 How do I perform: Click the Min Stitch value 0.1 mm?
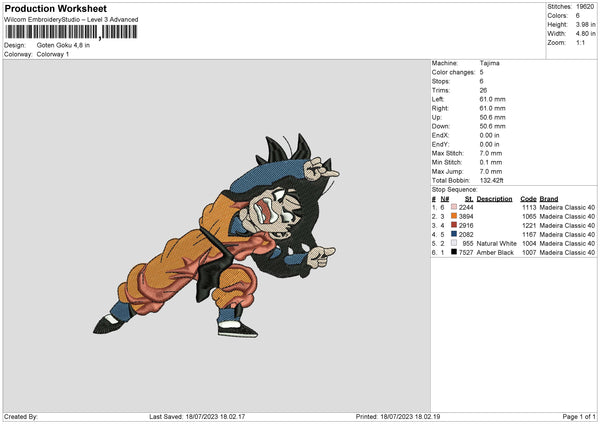click(491, 162)
